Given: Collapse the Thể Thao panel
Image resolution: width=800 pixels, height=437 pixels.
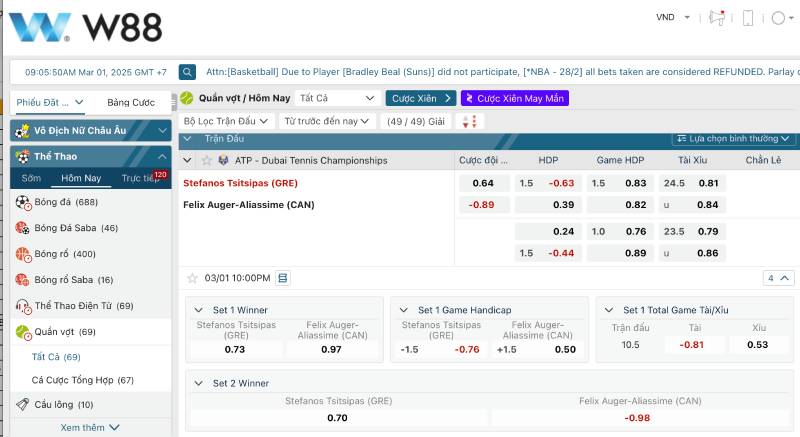Looking at the screenshot, I should pyautogui.click(x=162, y=157).
